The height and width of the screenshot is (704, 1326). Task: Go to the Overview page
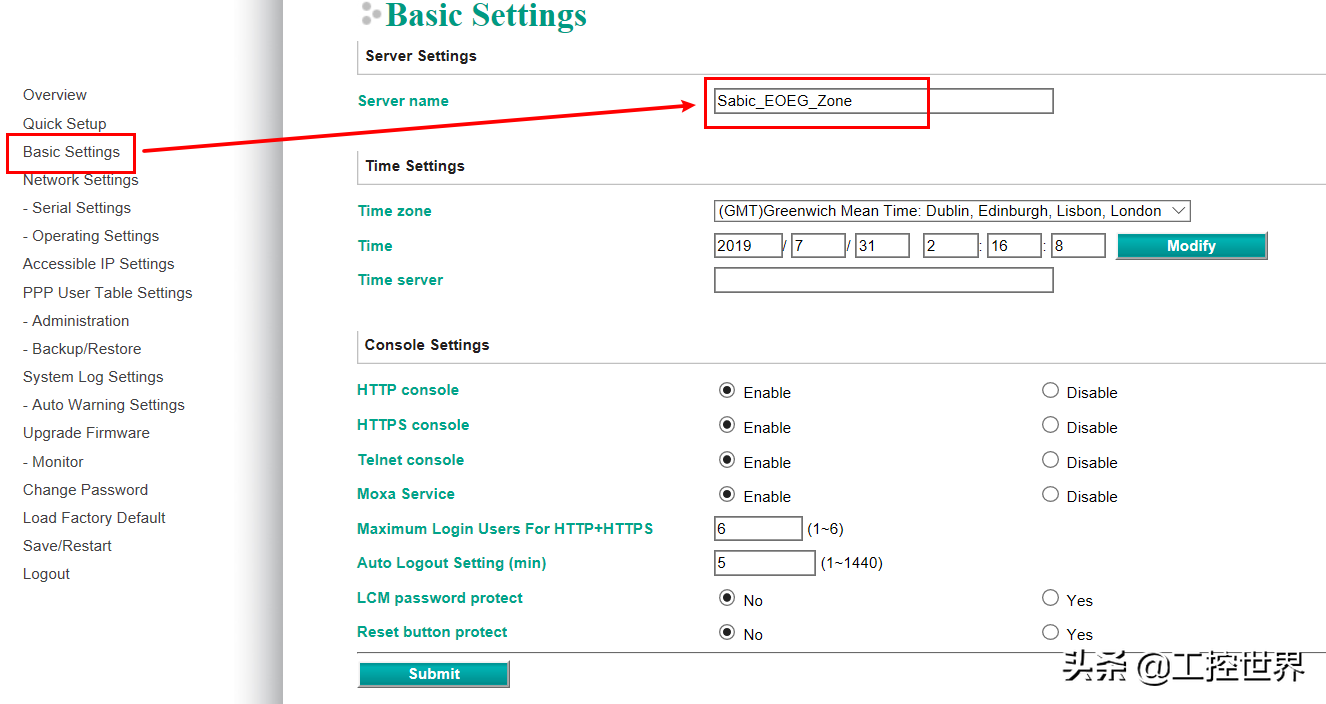pos(55,95)
